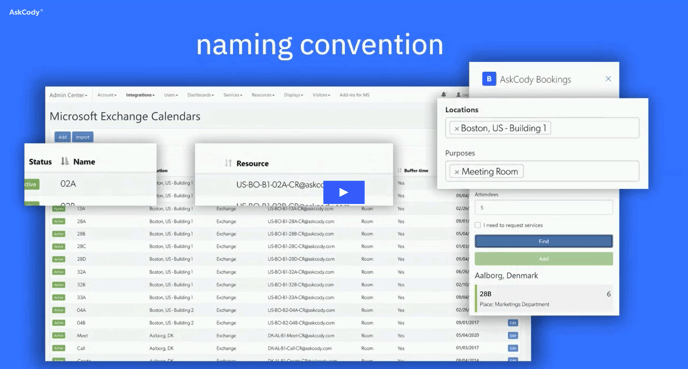688x369 pixels.
Task: Click the Active badge on row 33A
Action: [x=59, y=297]
